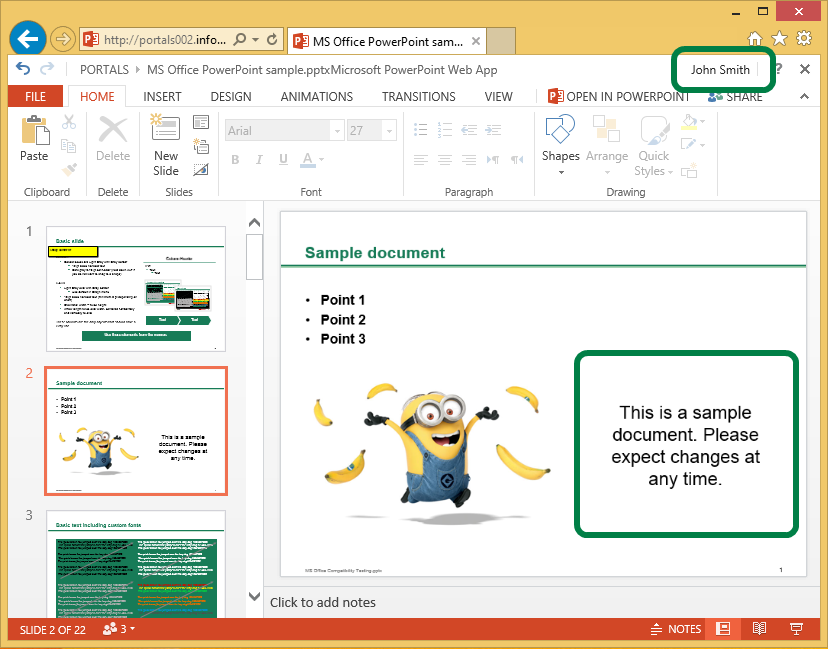Toggle Bold formatting
Screen dimensions: 828x649
(235, 159)
